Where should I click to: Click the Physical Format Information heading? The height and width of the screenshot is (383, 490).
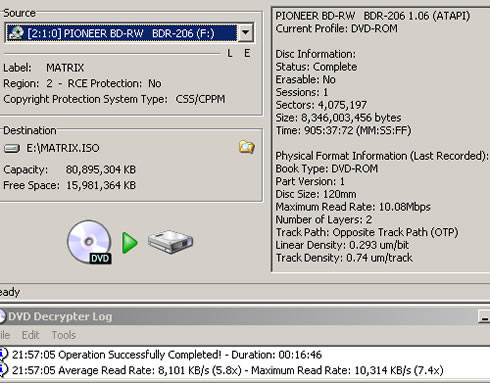point(382,156)
